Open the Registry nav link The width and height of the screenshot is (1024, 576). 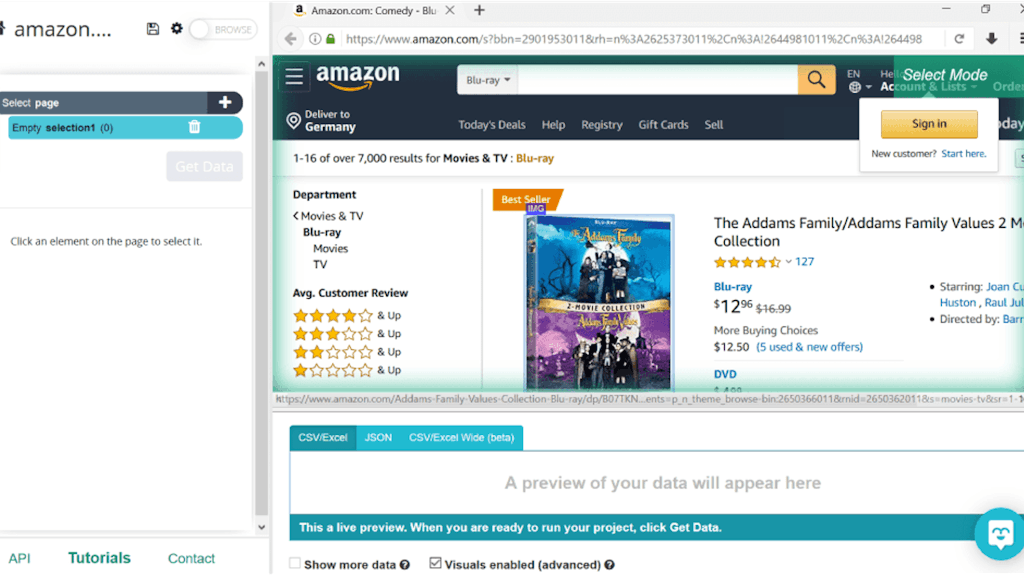pyautogui.click(x=601, y=125)
